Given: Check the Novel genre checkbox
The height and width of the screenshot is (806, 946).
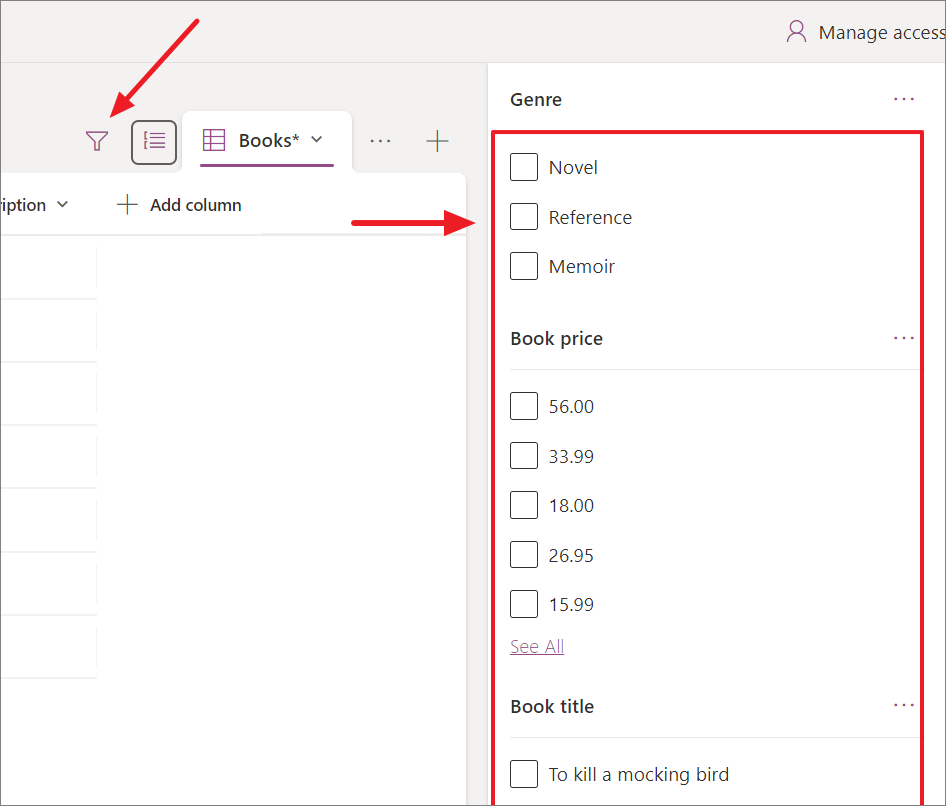Looking at the screenshot, I should 524,167.
